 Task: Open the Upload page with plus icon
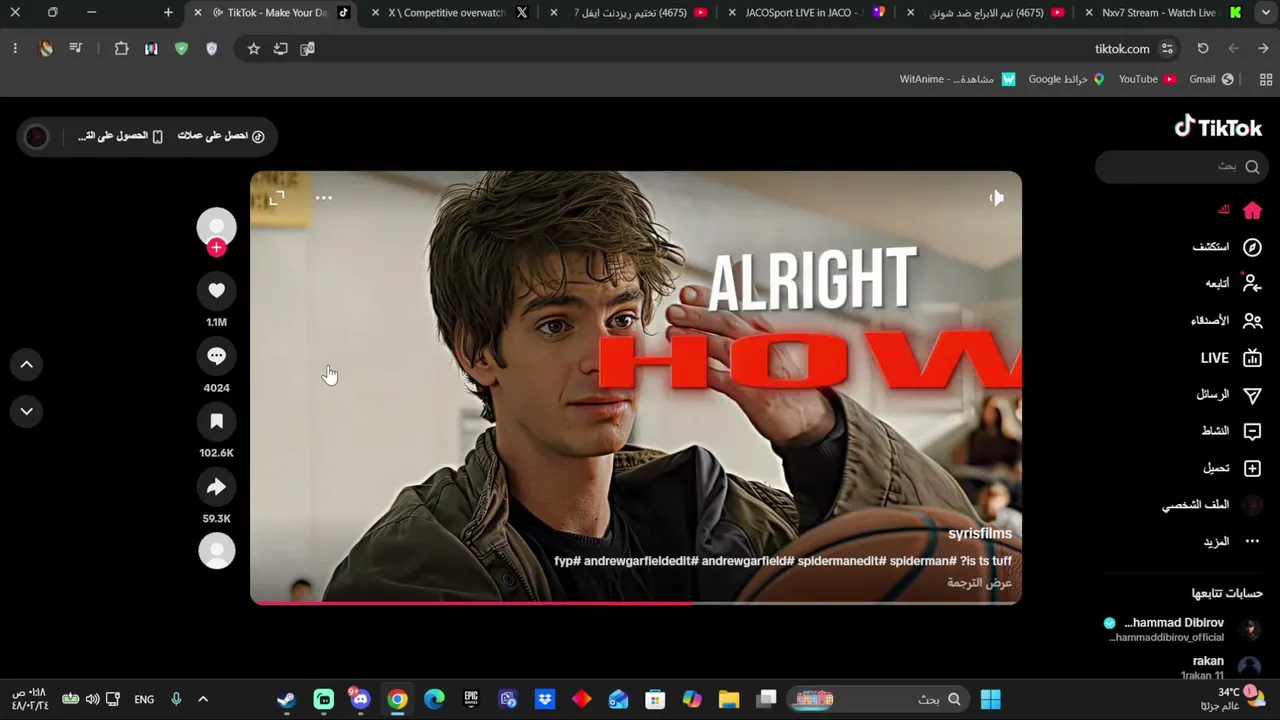pos(1232,468)
